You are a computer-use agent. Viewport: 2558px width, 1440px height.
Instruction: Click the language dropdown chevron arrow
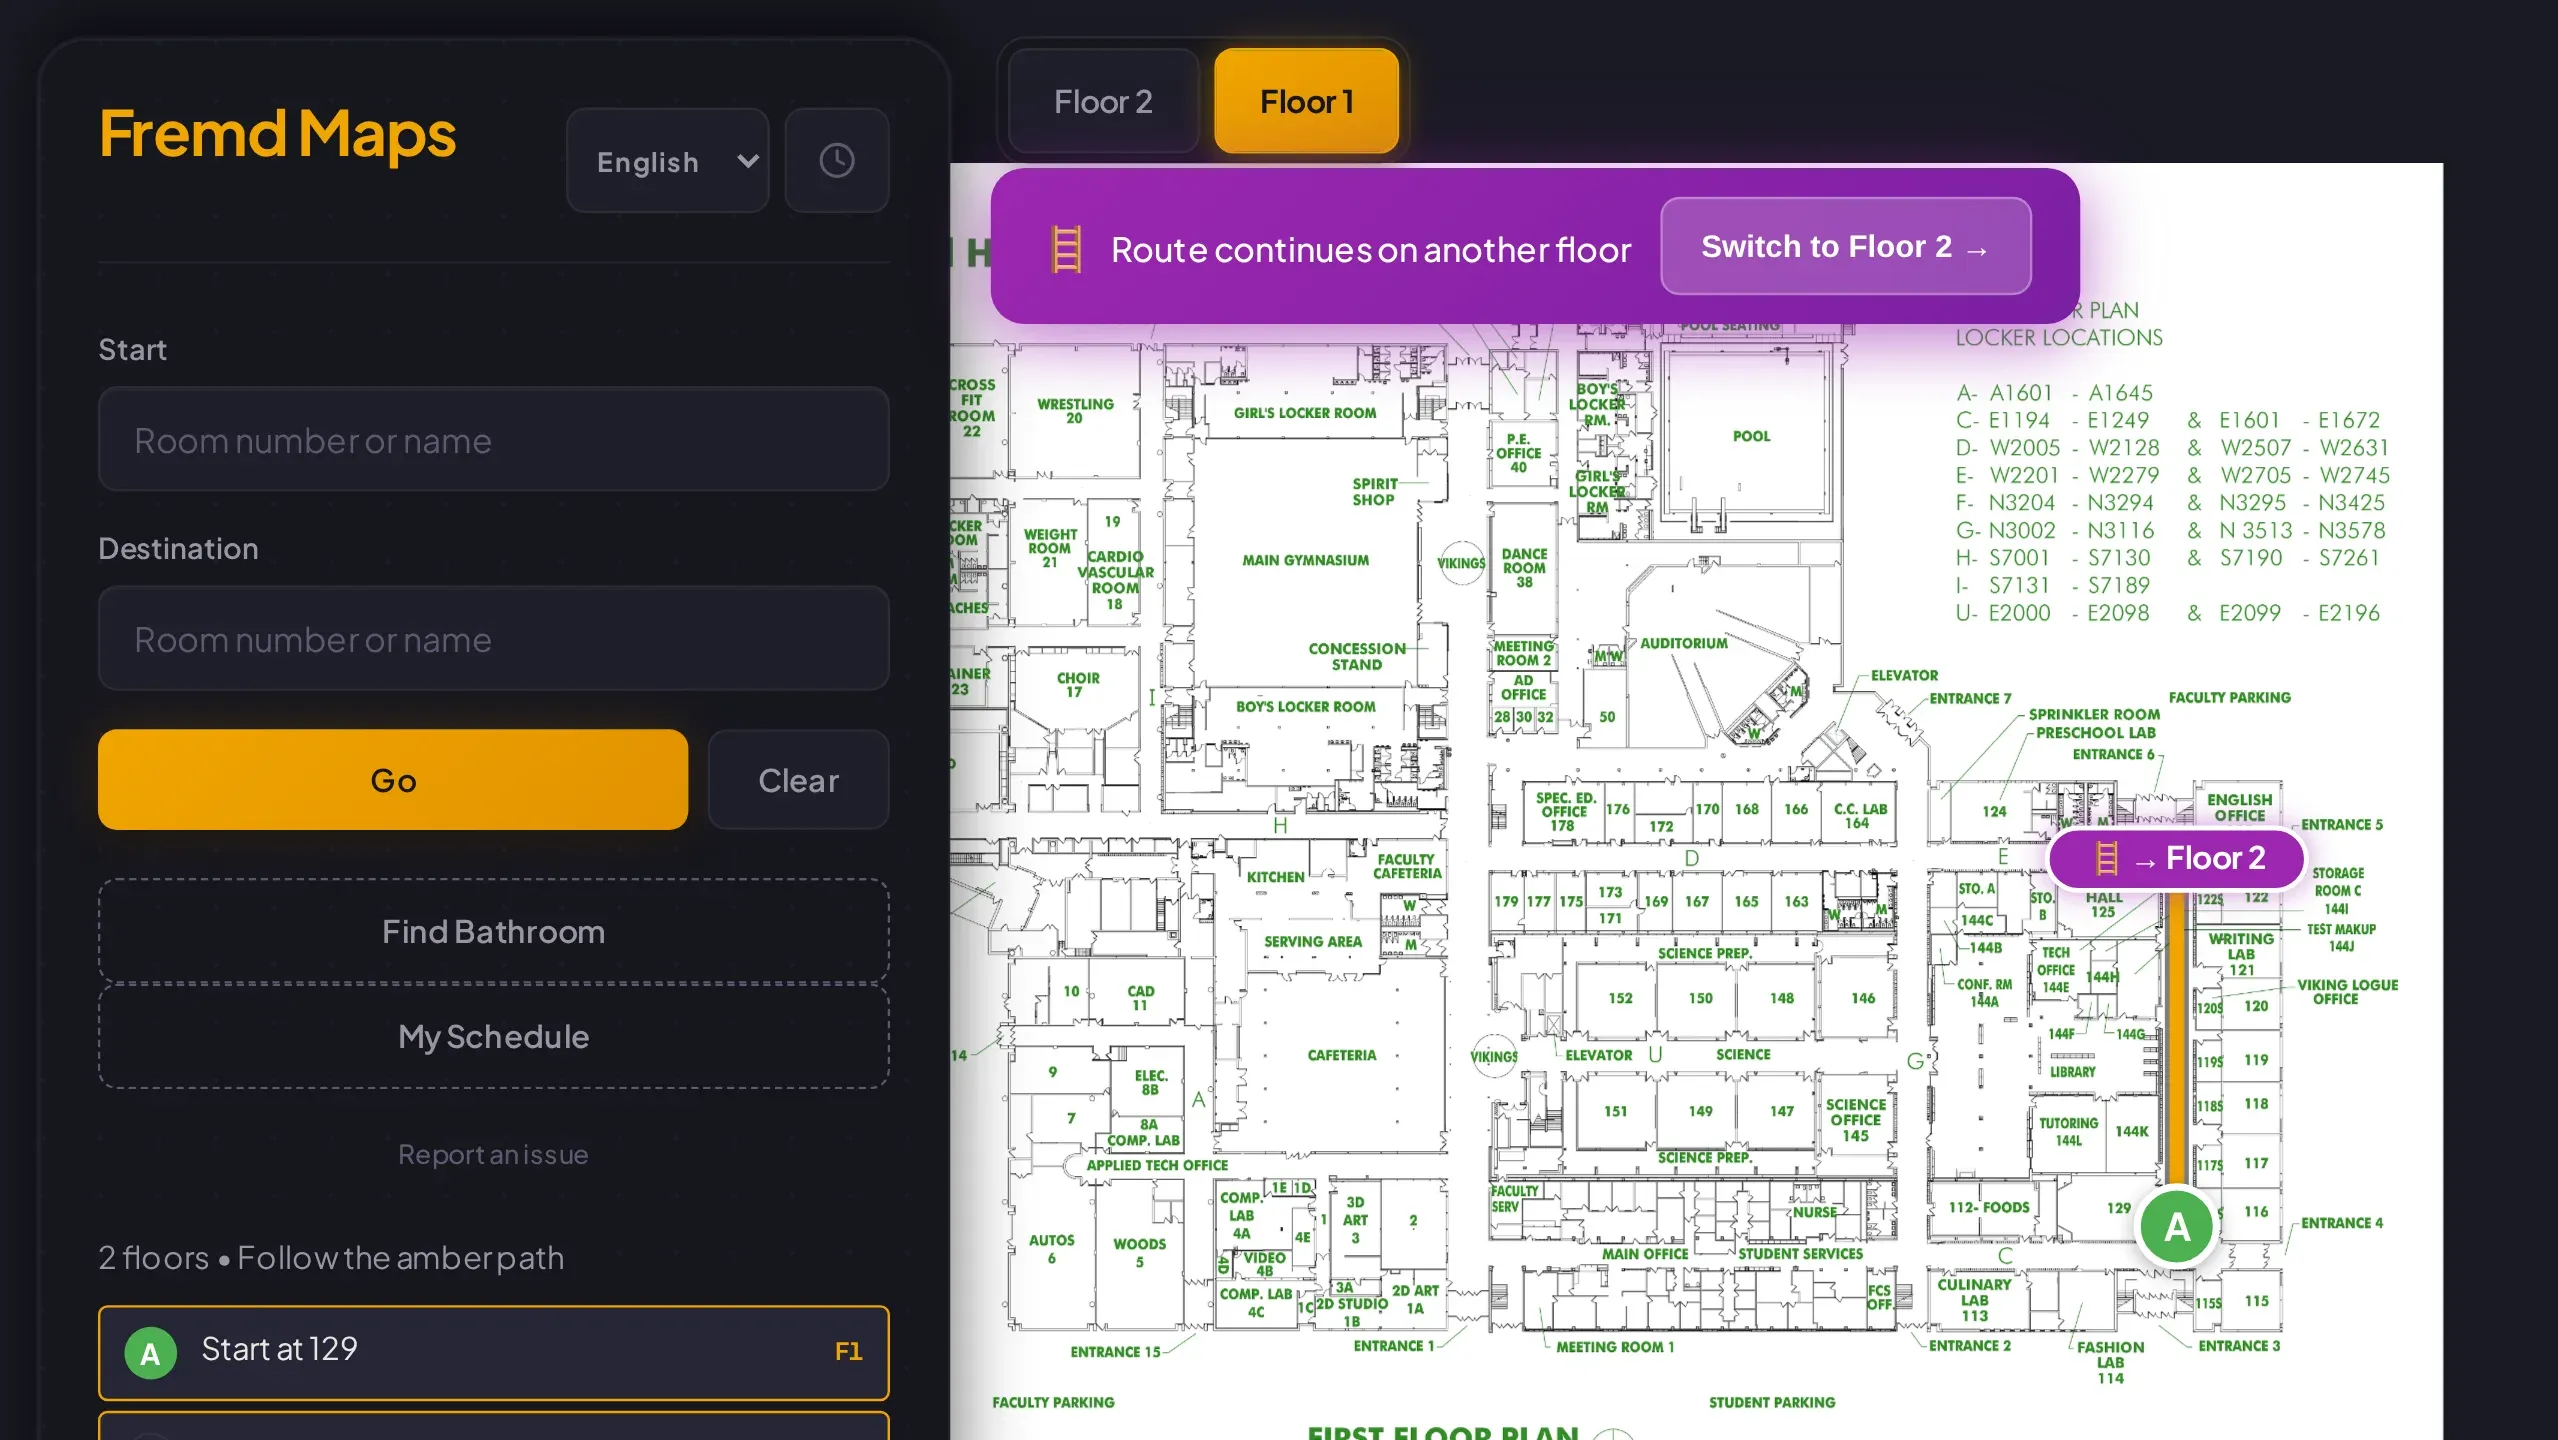pos(748,161)
